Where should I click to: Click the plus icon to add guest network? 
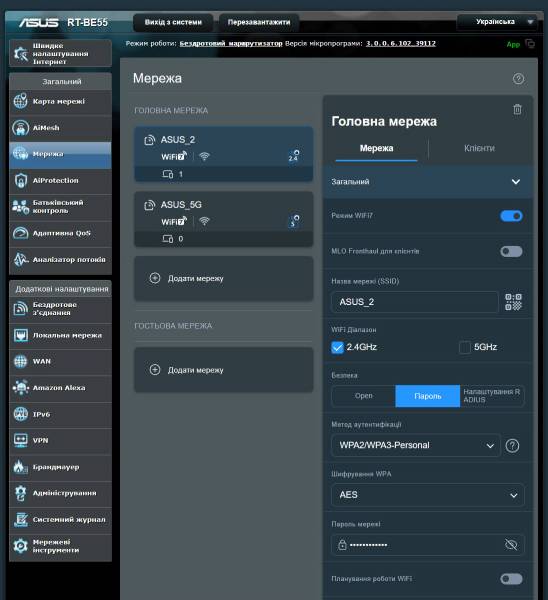(155, 370)
